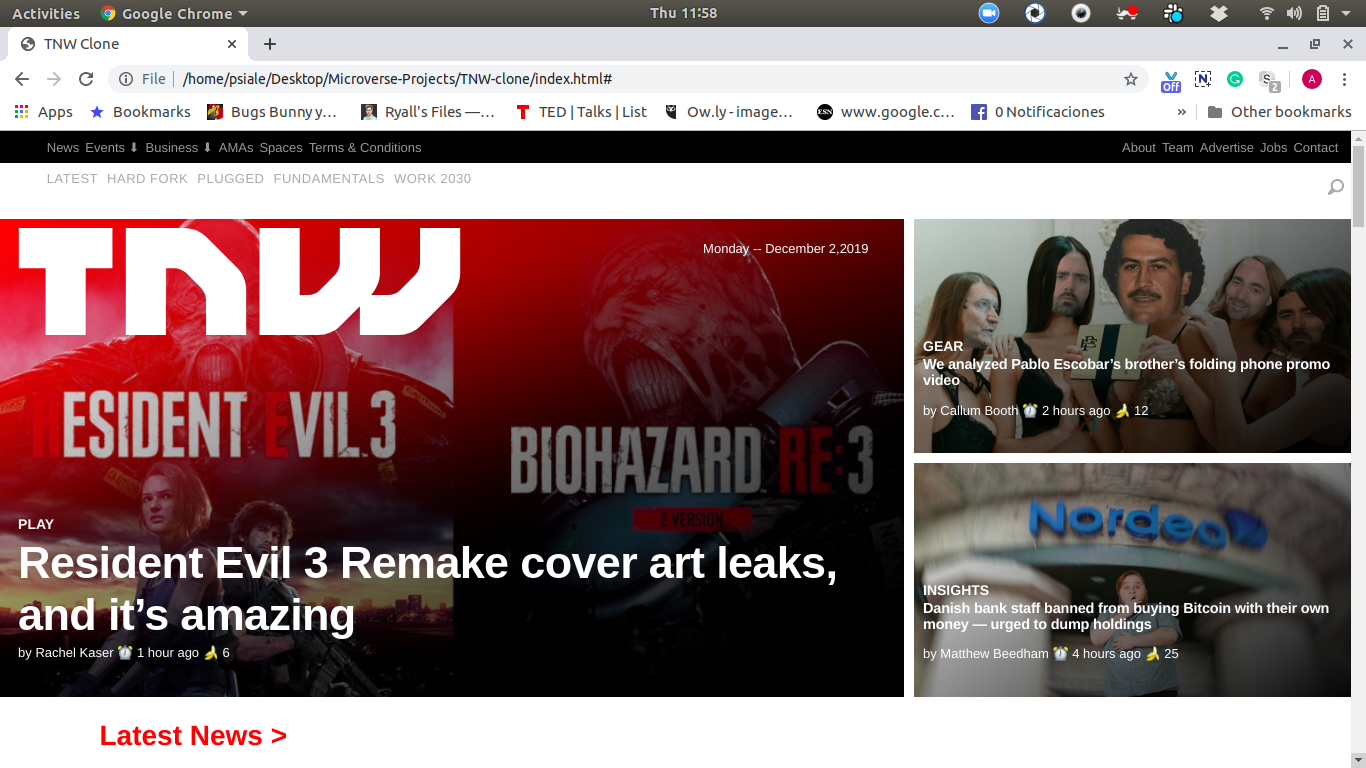Open the LATEST section link
1366x768 pixels.
72,178
